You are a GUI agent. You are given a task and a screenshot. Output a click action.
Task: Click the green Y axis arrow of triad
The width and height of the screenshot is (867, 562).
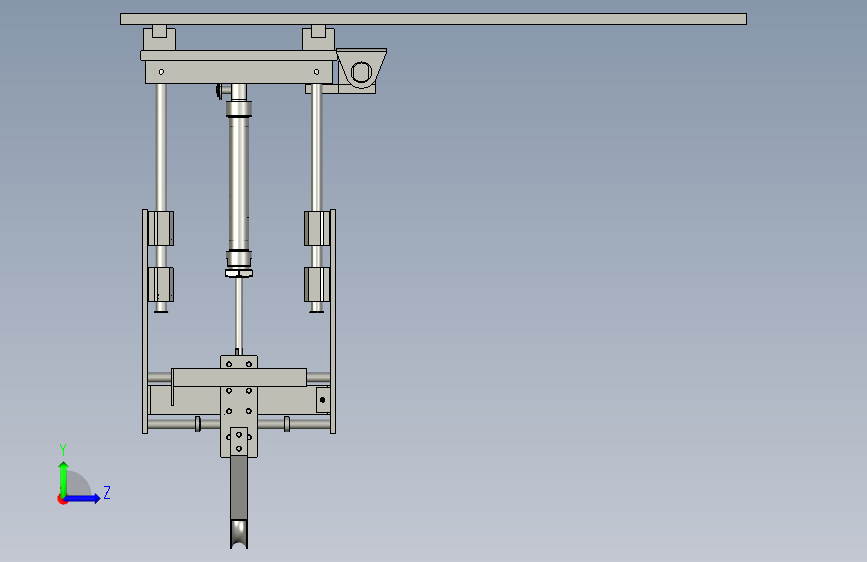[64, 478]
